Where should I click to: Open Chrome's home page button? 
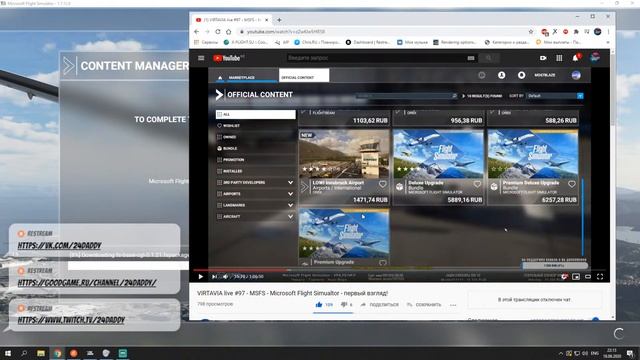(x=229, y=31)
